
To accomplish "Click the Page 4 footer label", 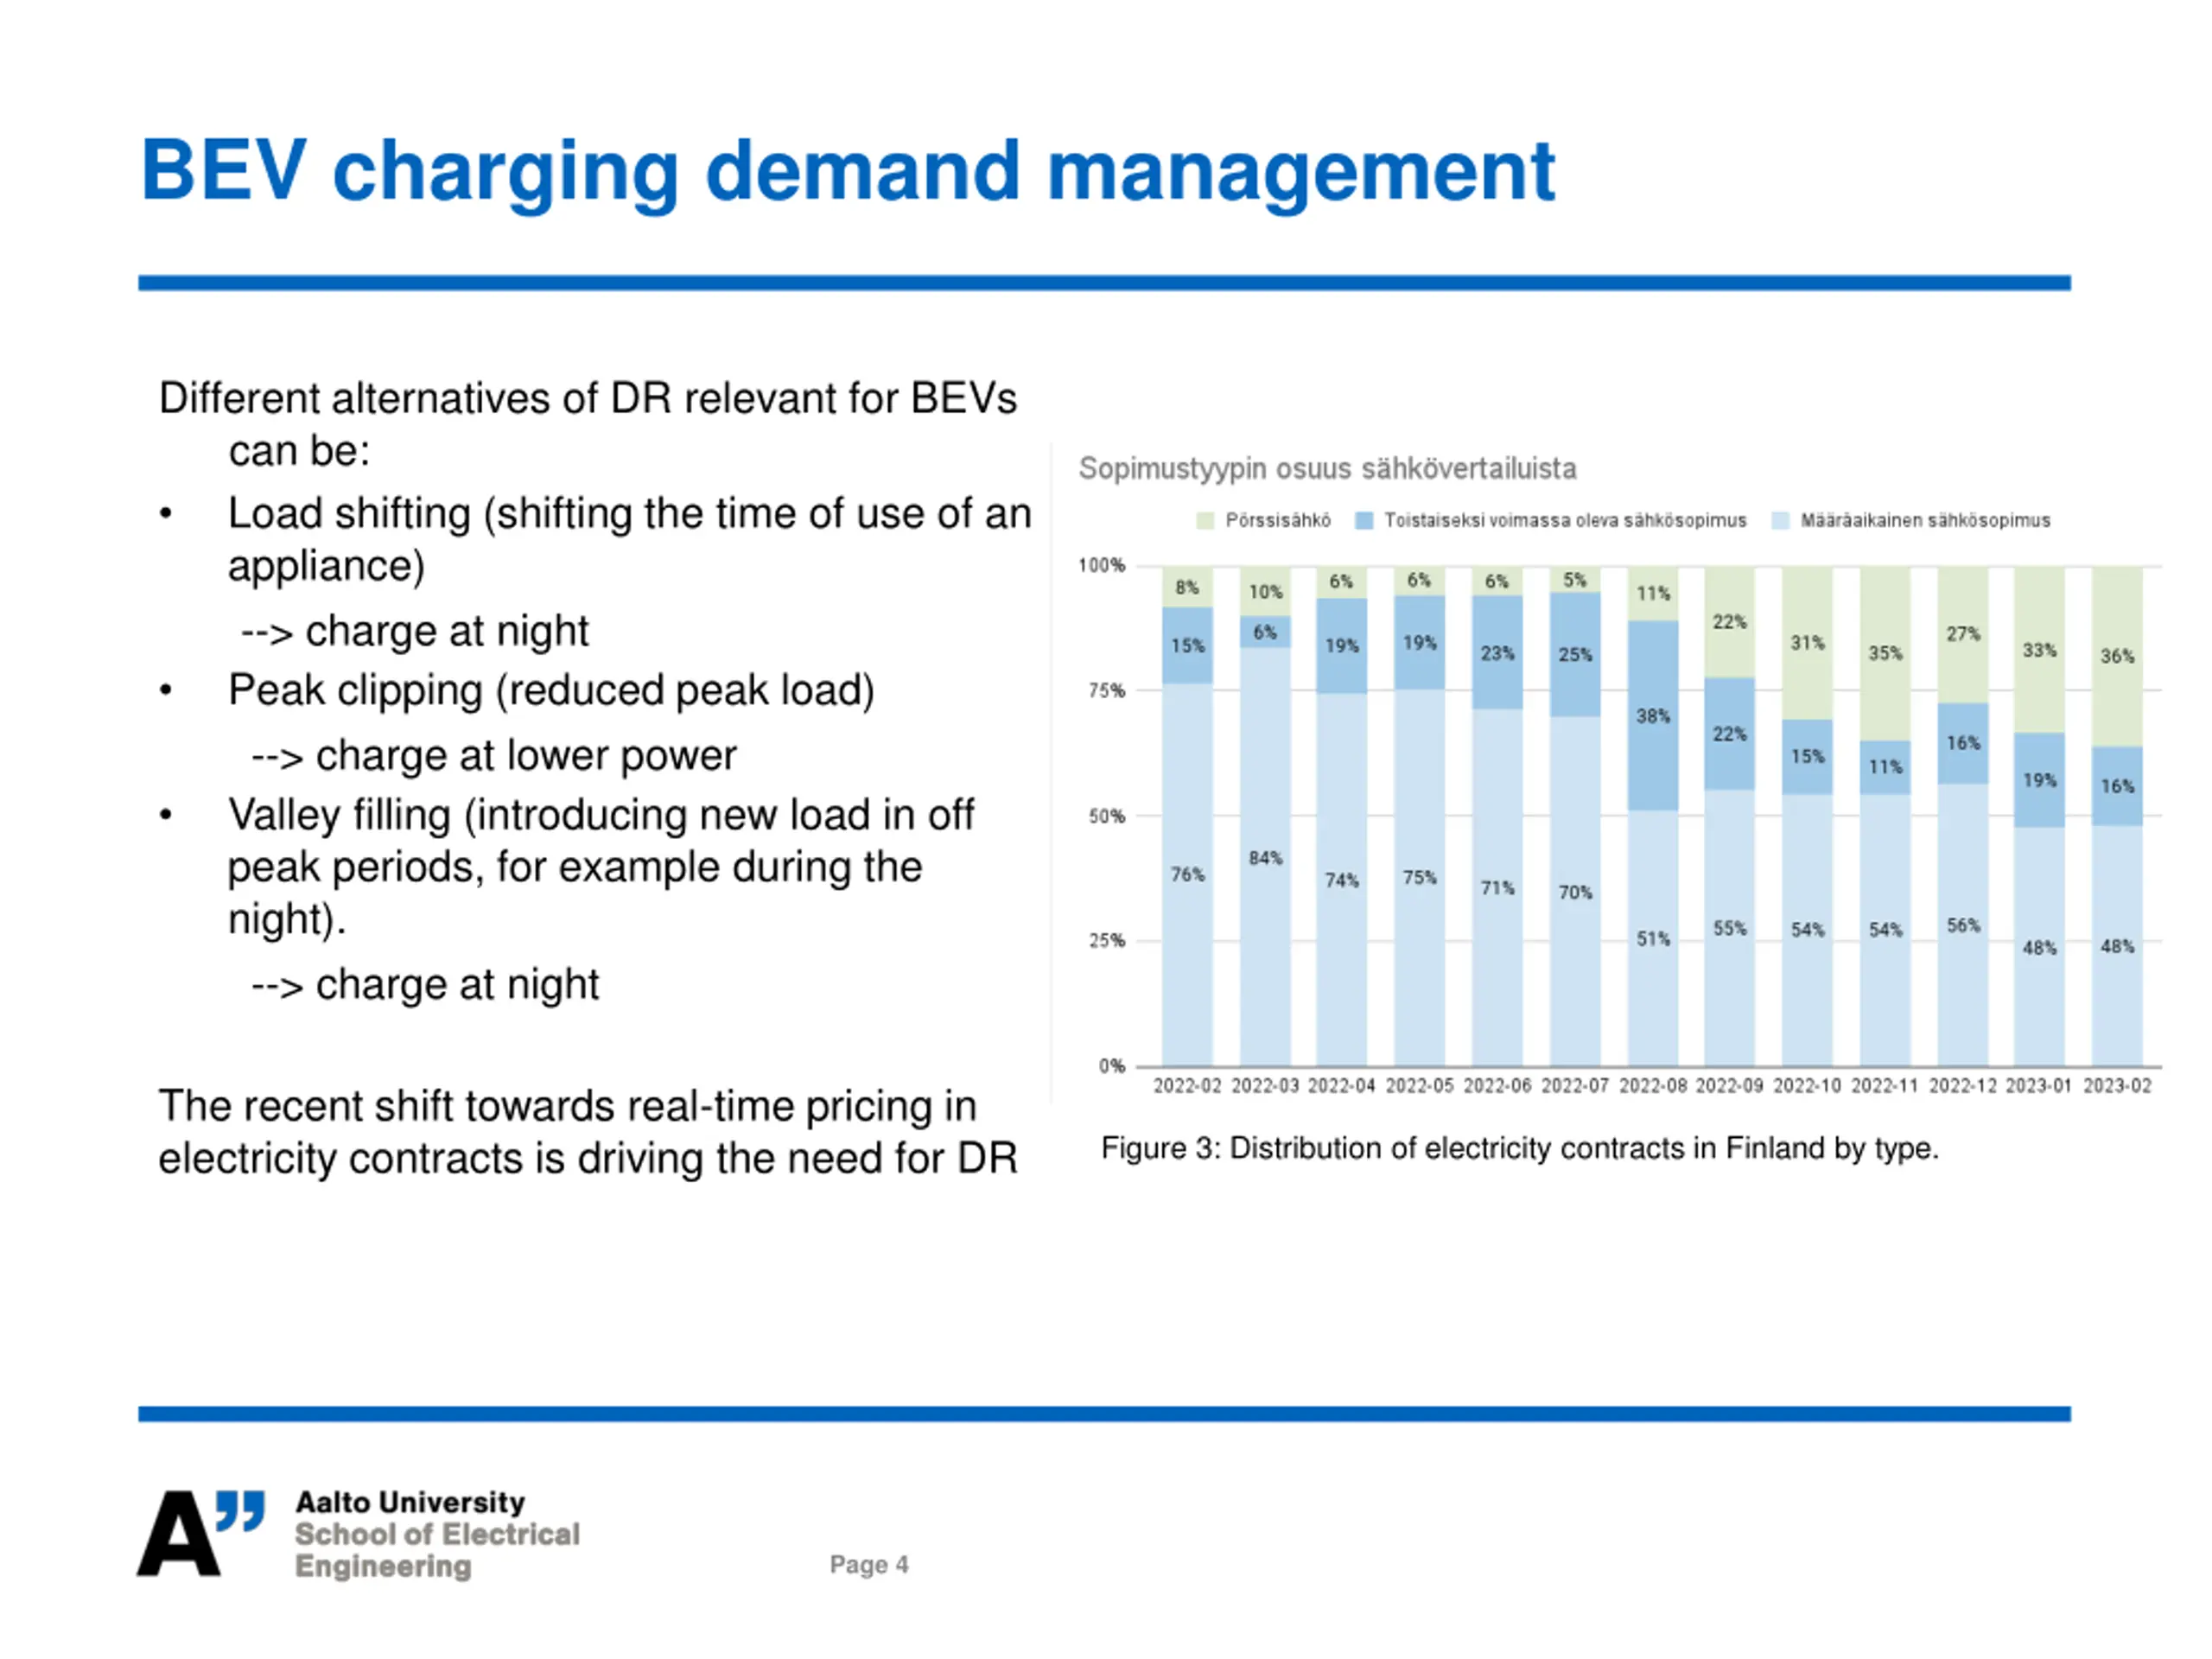I will pos(868,1564).
